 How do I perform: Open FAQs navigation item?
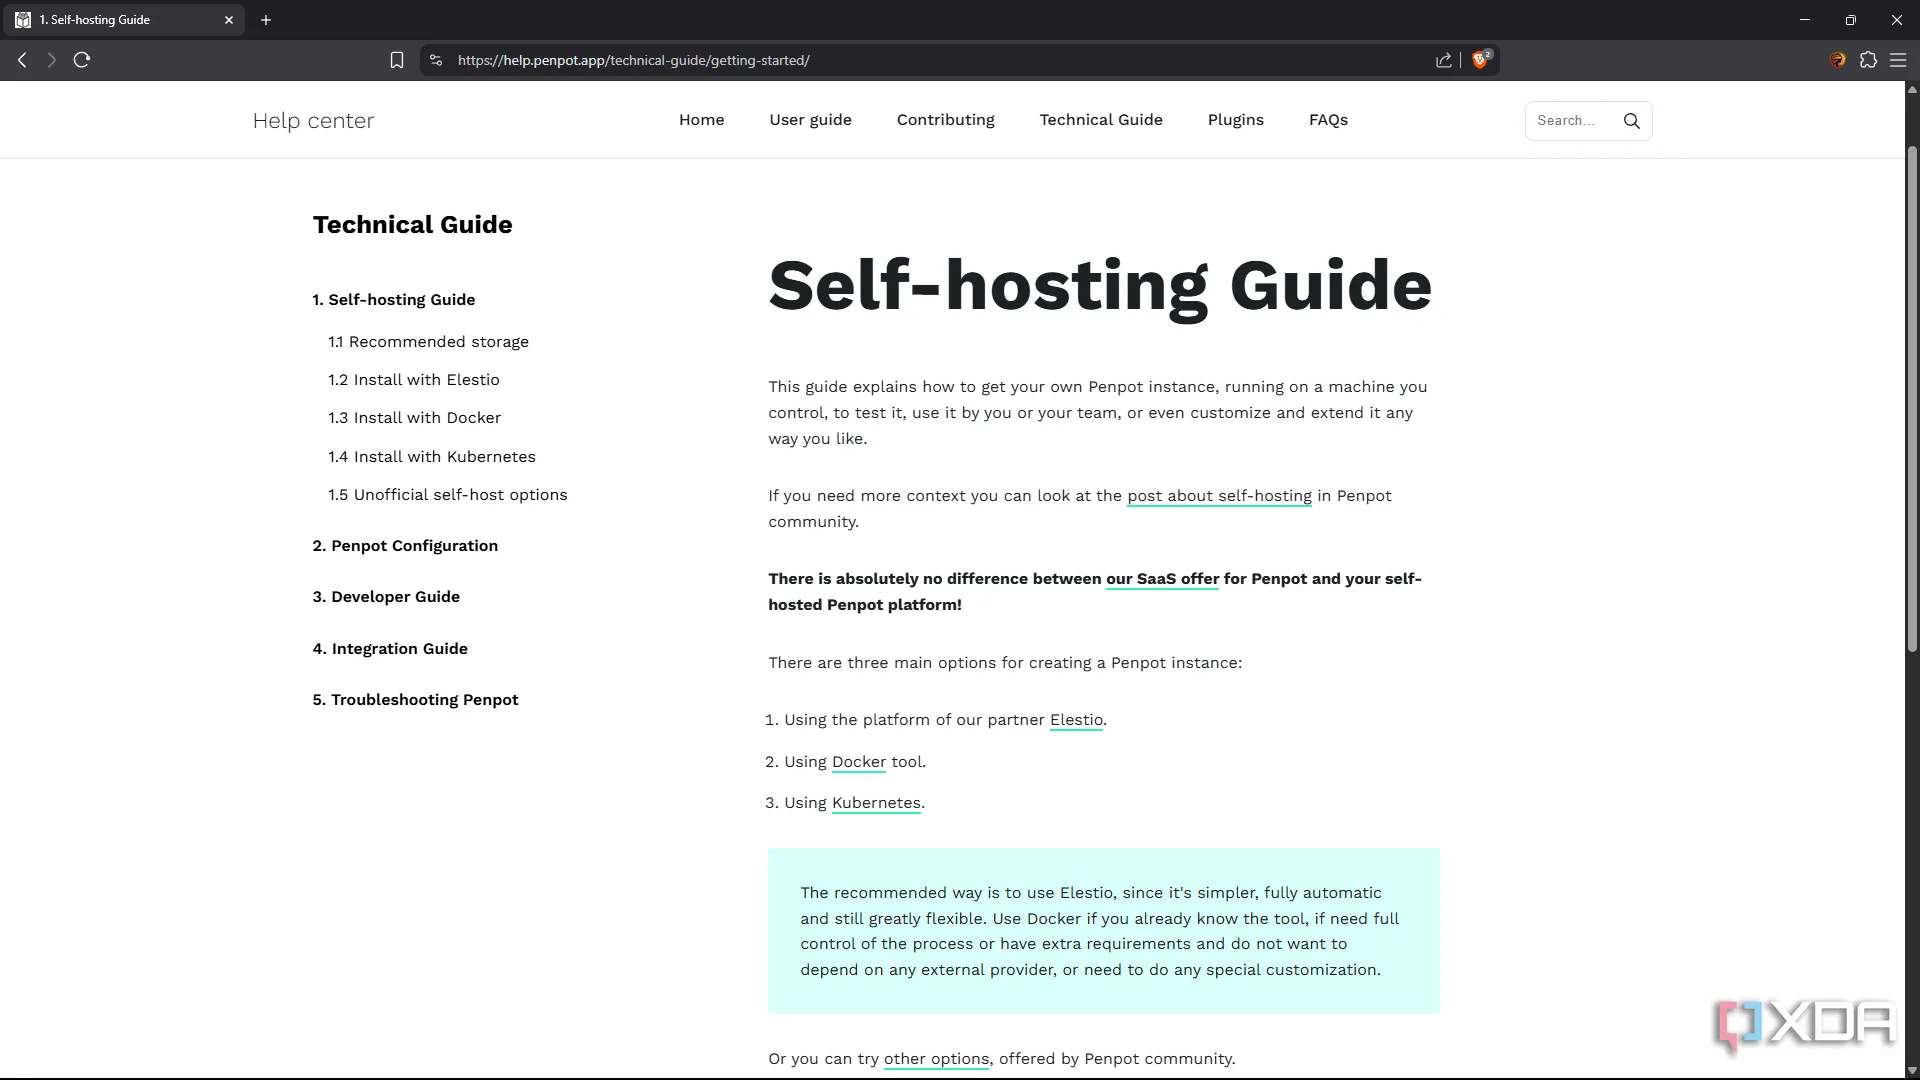pyautogui.click(x=1328, y=120)
